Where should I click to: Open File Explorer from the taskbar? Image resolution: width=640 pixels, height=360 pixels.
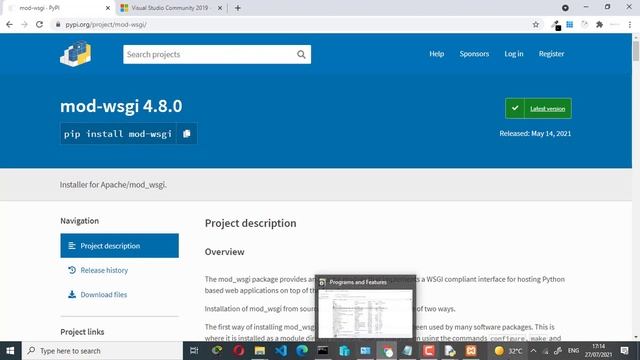[x=260, y=351]
